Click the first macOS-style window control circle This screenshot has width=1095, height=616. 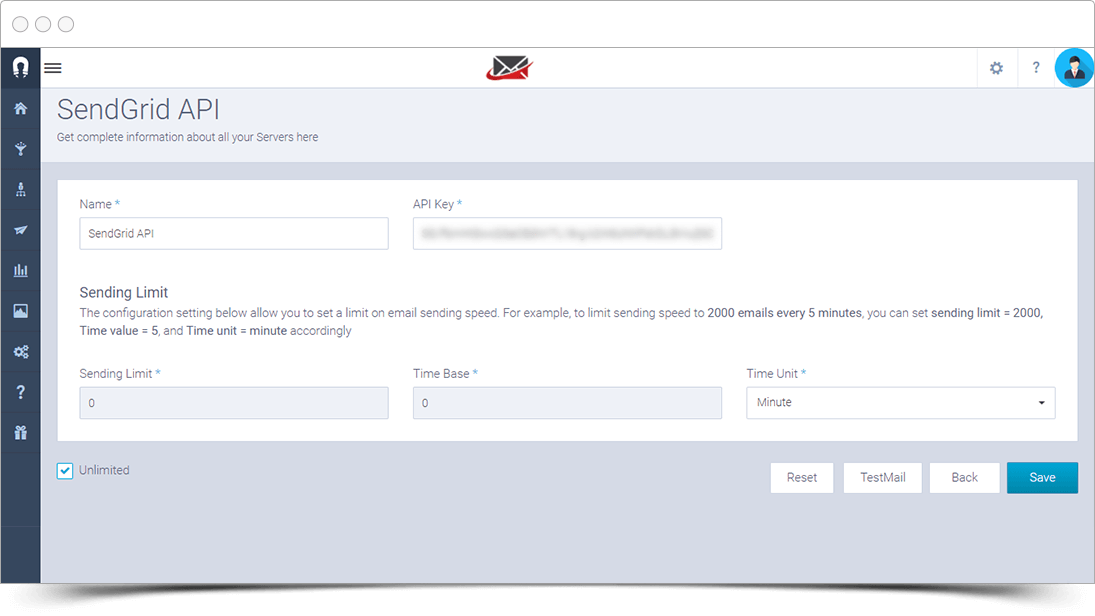20,24
